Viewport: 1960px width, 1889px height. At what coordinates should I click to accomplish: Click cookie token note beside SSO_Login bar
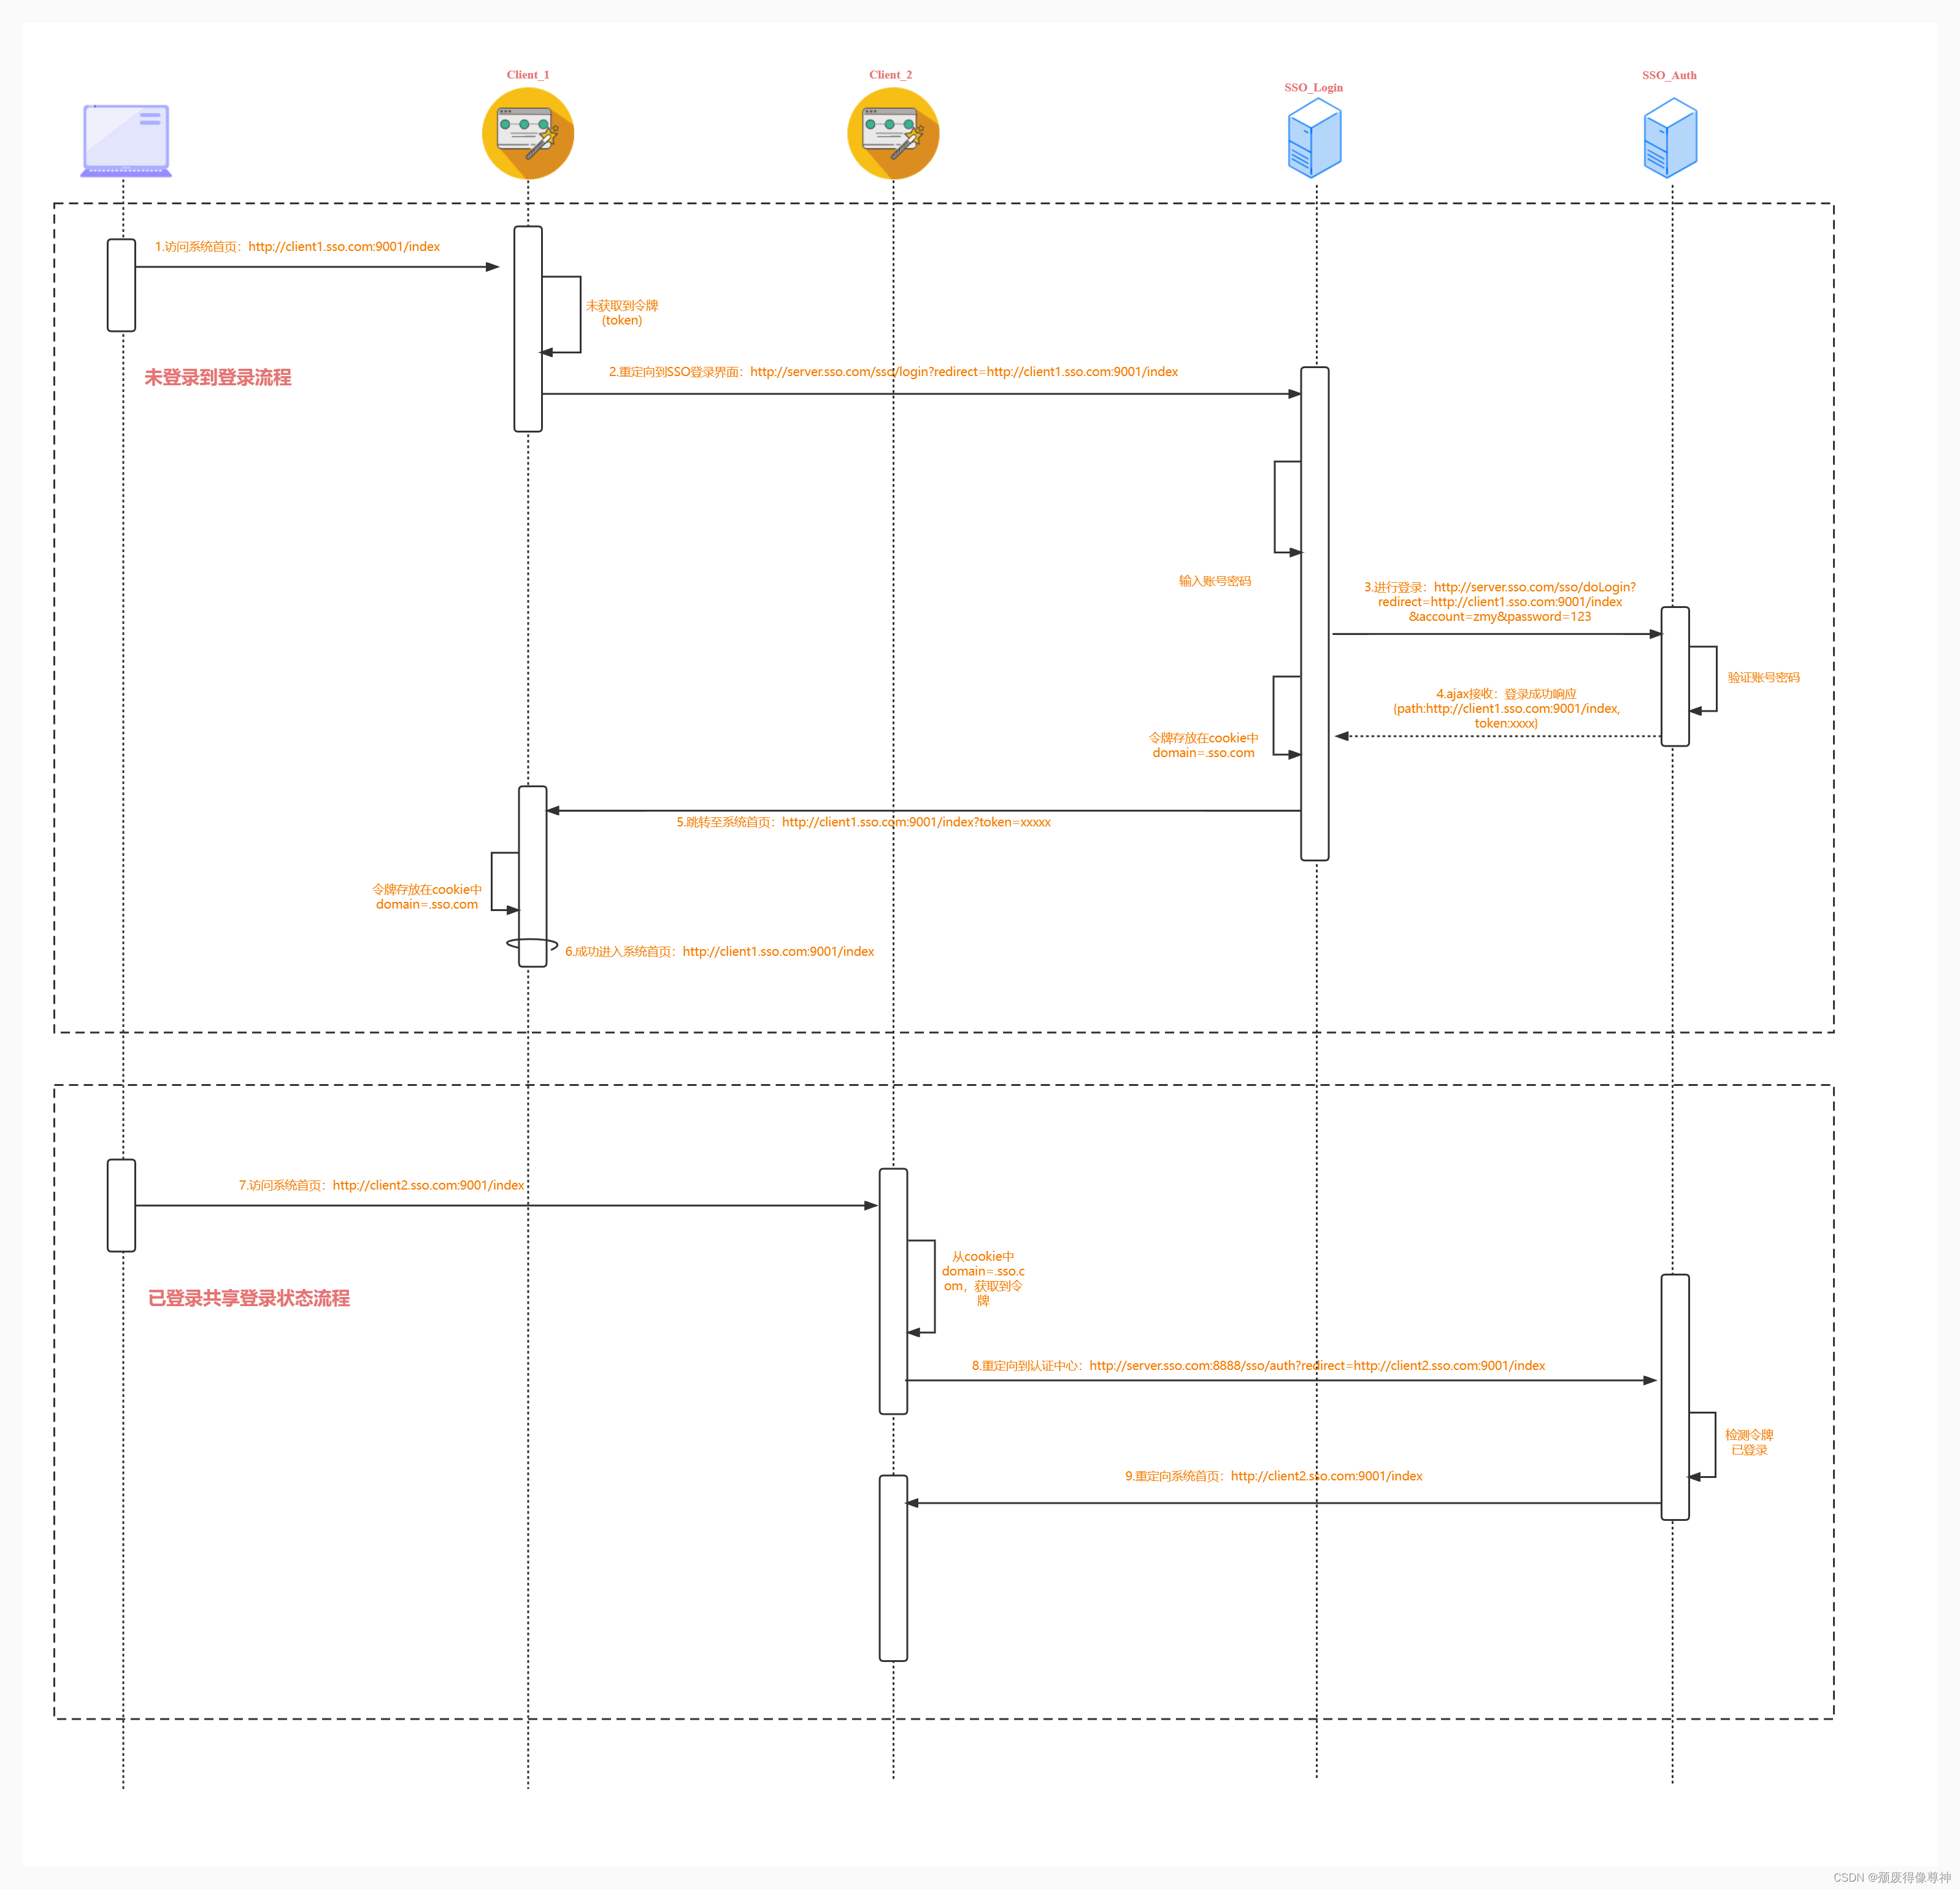coord(1203,745)
